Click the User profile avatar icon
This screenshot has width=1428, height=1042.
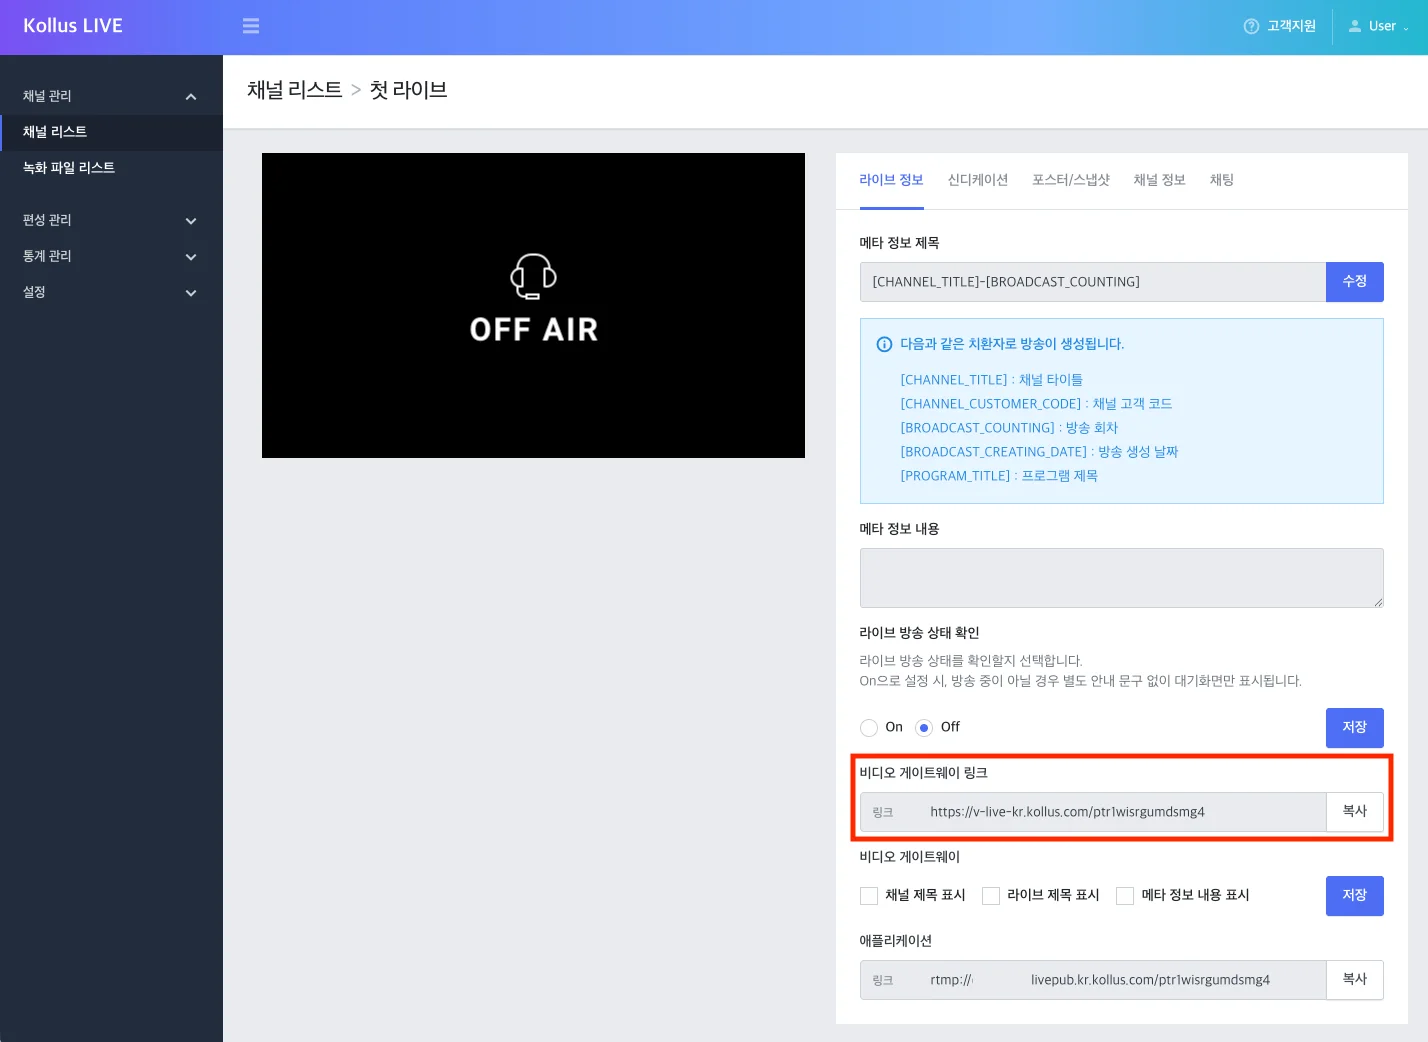point(1355,27)
